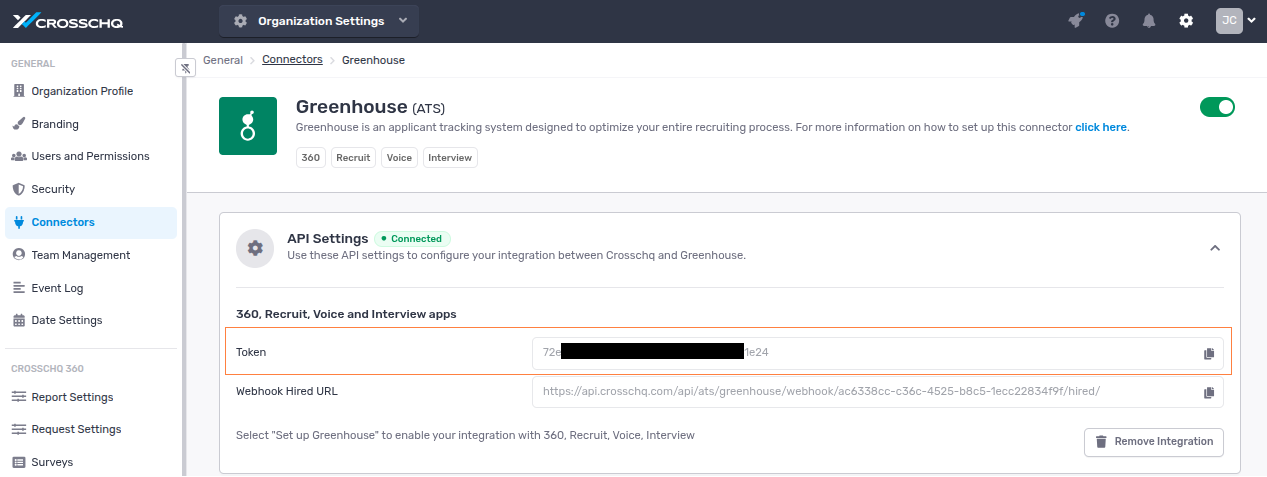Copy the Token value
The image size is (1267, 477).
coord(1208,354)
